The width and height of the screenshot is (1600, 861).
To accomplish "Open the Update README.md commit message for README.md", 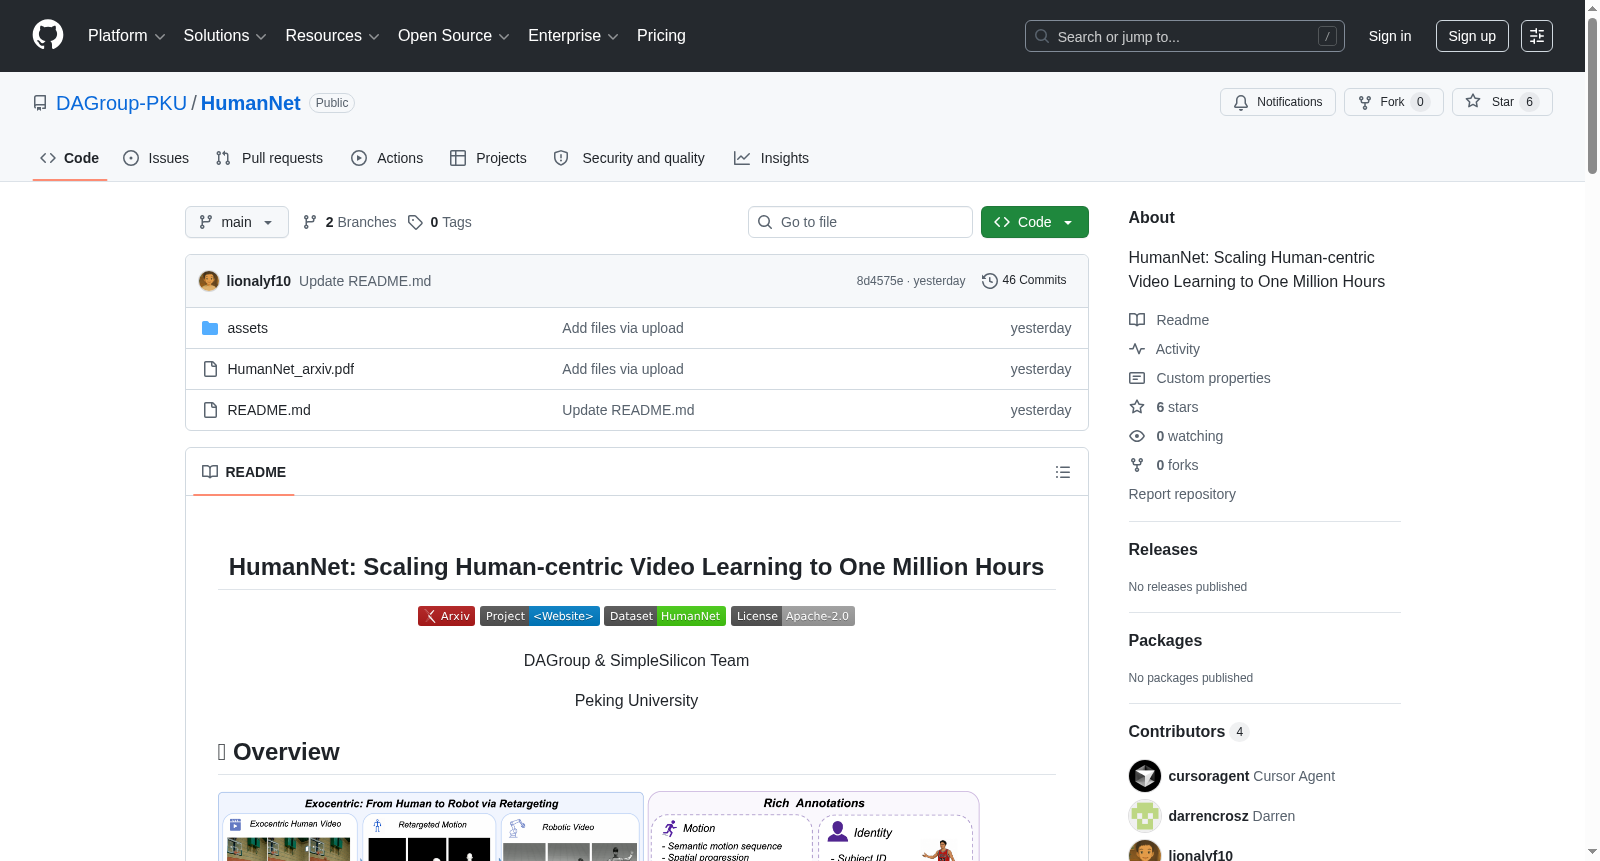I will [x=628, y=410].
